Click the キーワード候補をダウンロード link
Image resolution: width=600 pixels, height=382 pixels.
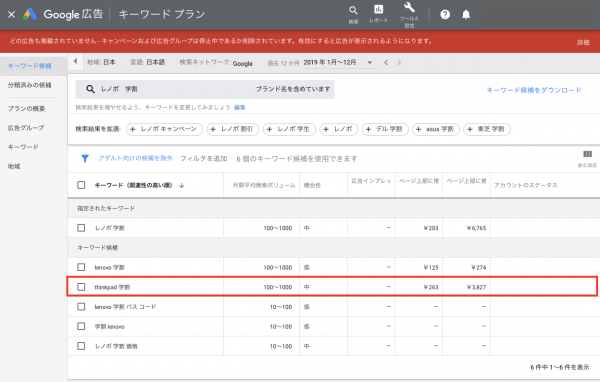[x=534, y=90]
